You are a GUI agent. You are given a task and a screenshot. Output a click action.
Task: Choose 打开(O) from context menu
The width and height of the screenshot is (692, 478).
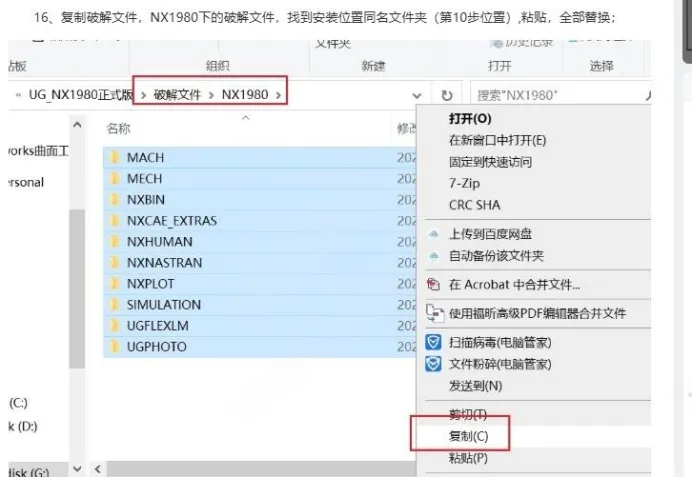point(470,119)
